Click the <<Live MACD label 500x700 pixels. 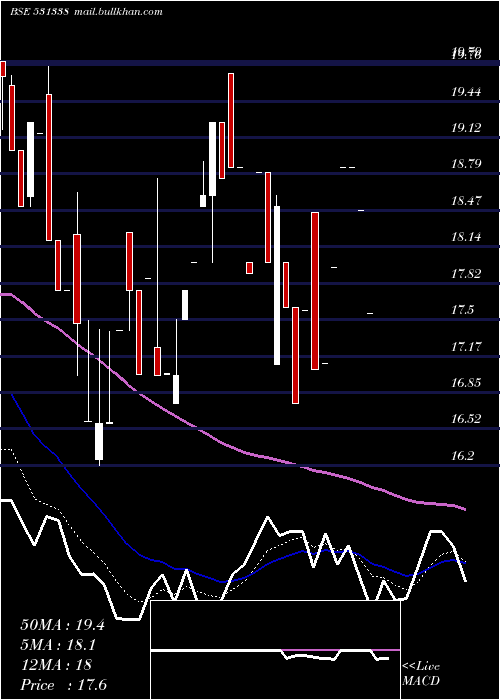tap(421, 674)
